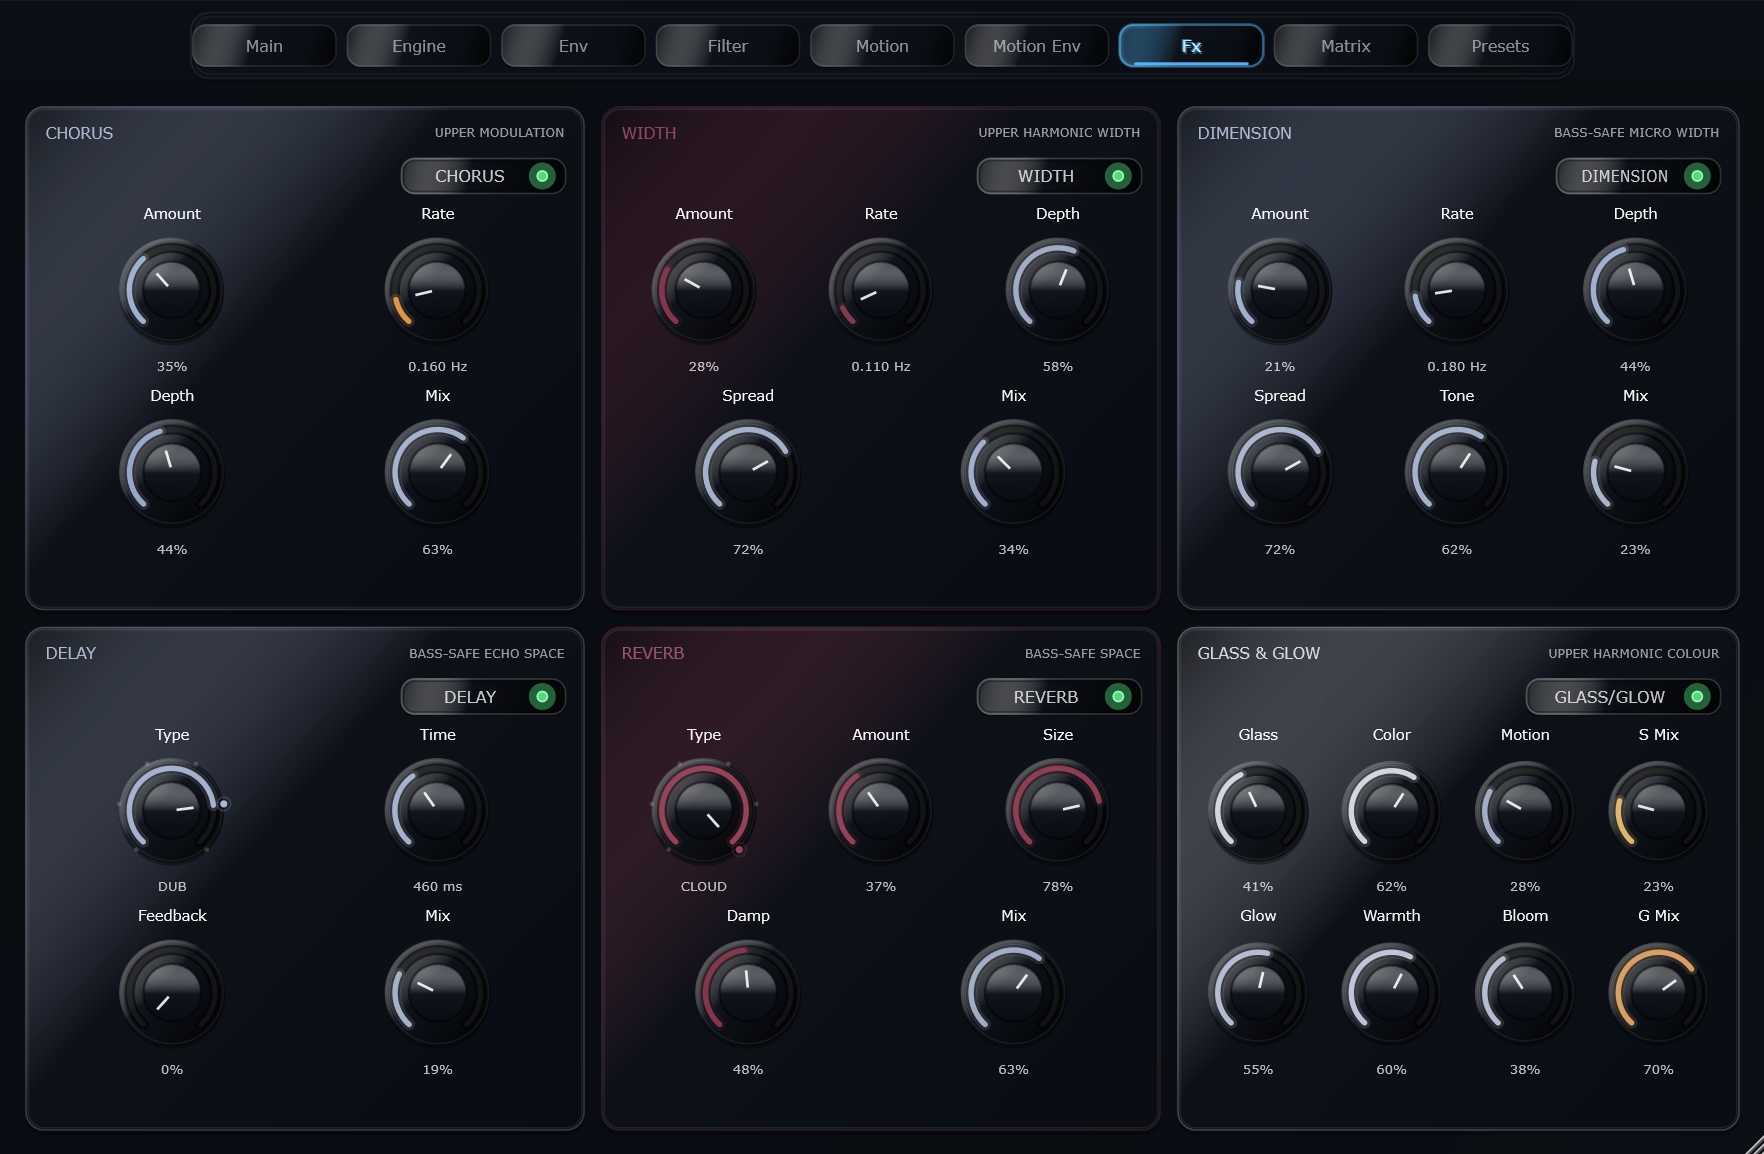This screenshot has width=1764, height=1154.
Task: Click the Reverb Size knob at 78%
Action: (x=1058, y=810)
